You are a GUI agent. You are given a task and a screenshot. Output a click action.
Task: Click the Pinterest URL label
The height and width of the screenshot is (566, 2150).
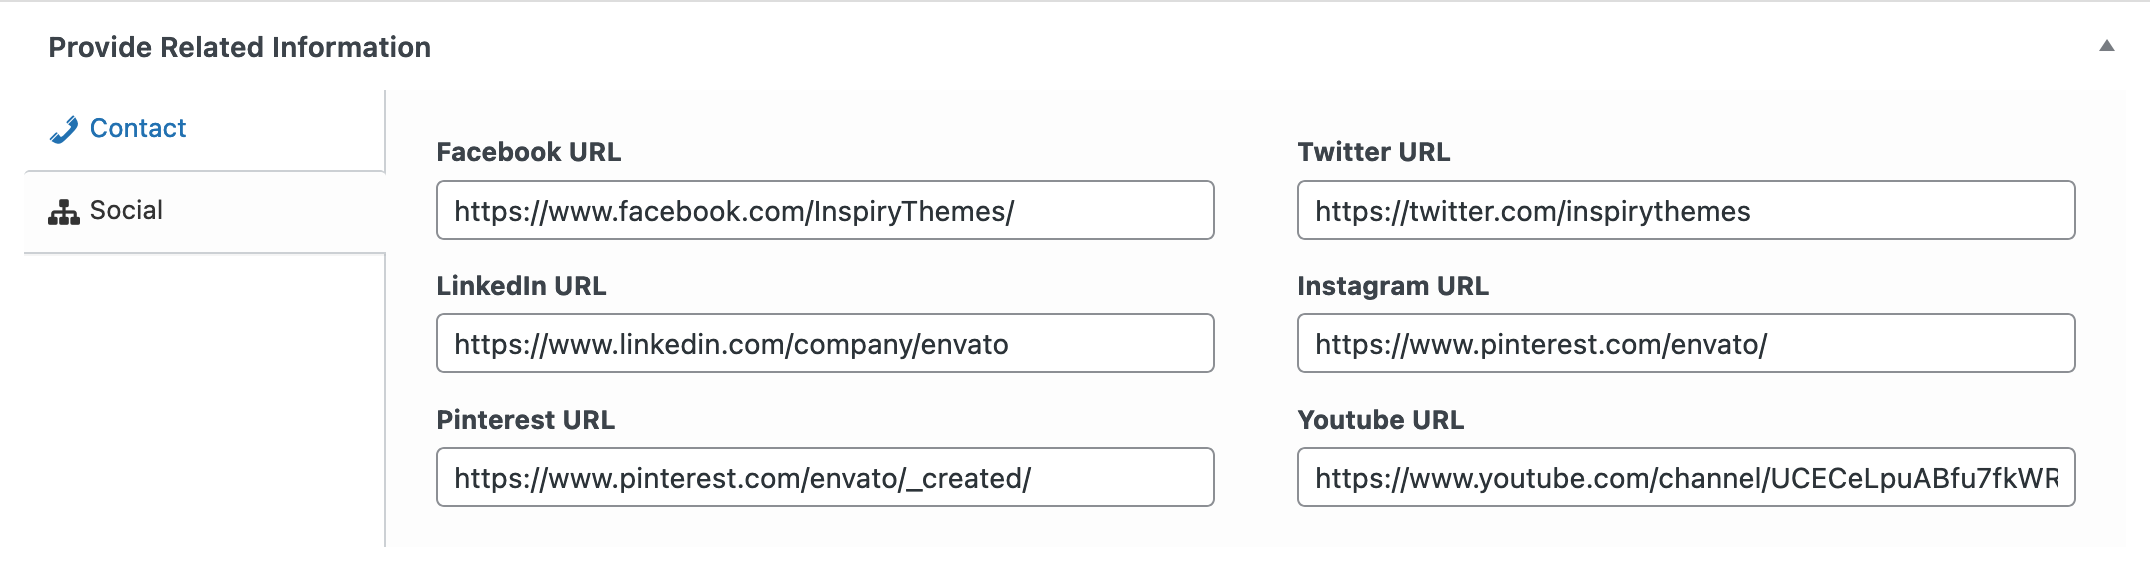point(526,420)
